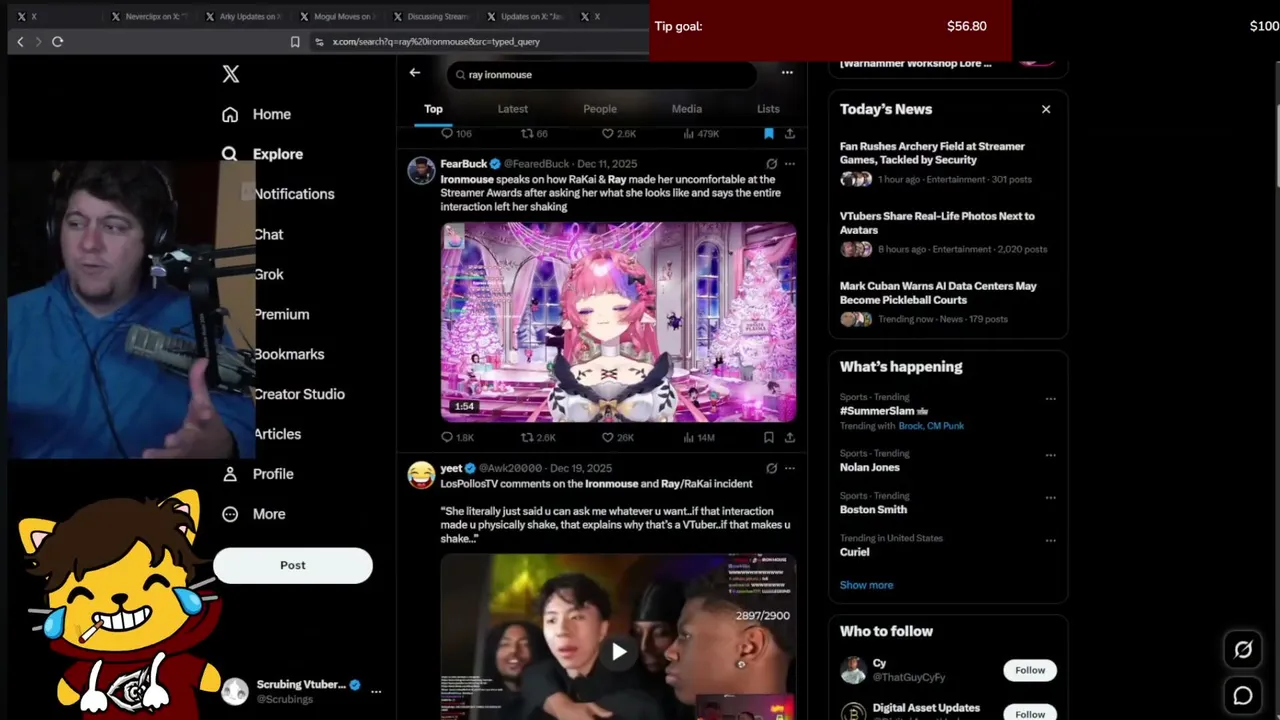
Task: Open more options on yeet post
Action: coord(790,468)
